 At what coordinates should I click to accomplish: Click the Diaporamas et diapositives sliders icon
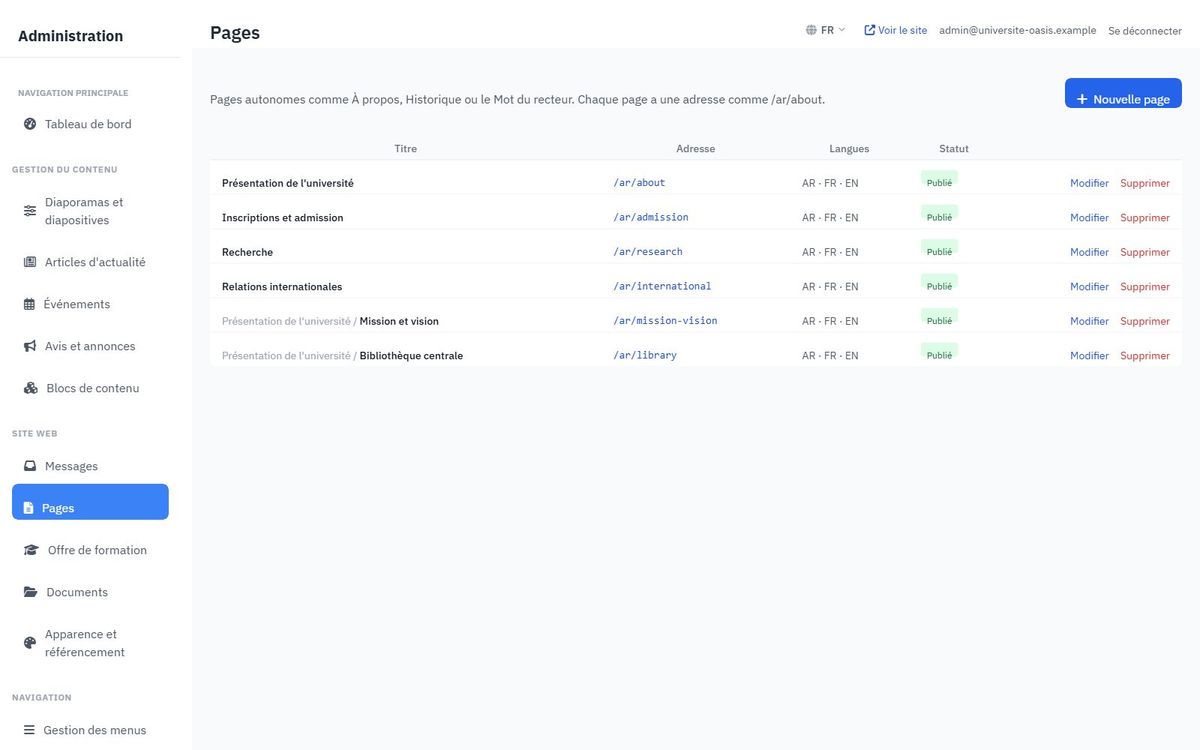point(30,211)
